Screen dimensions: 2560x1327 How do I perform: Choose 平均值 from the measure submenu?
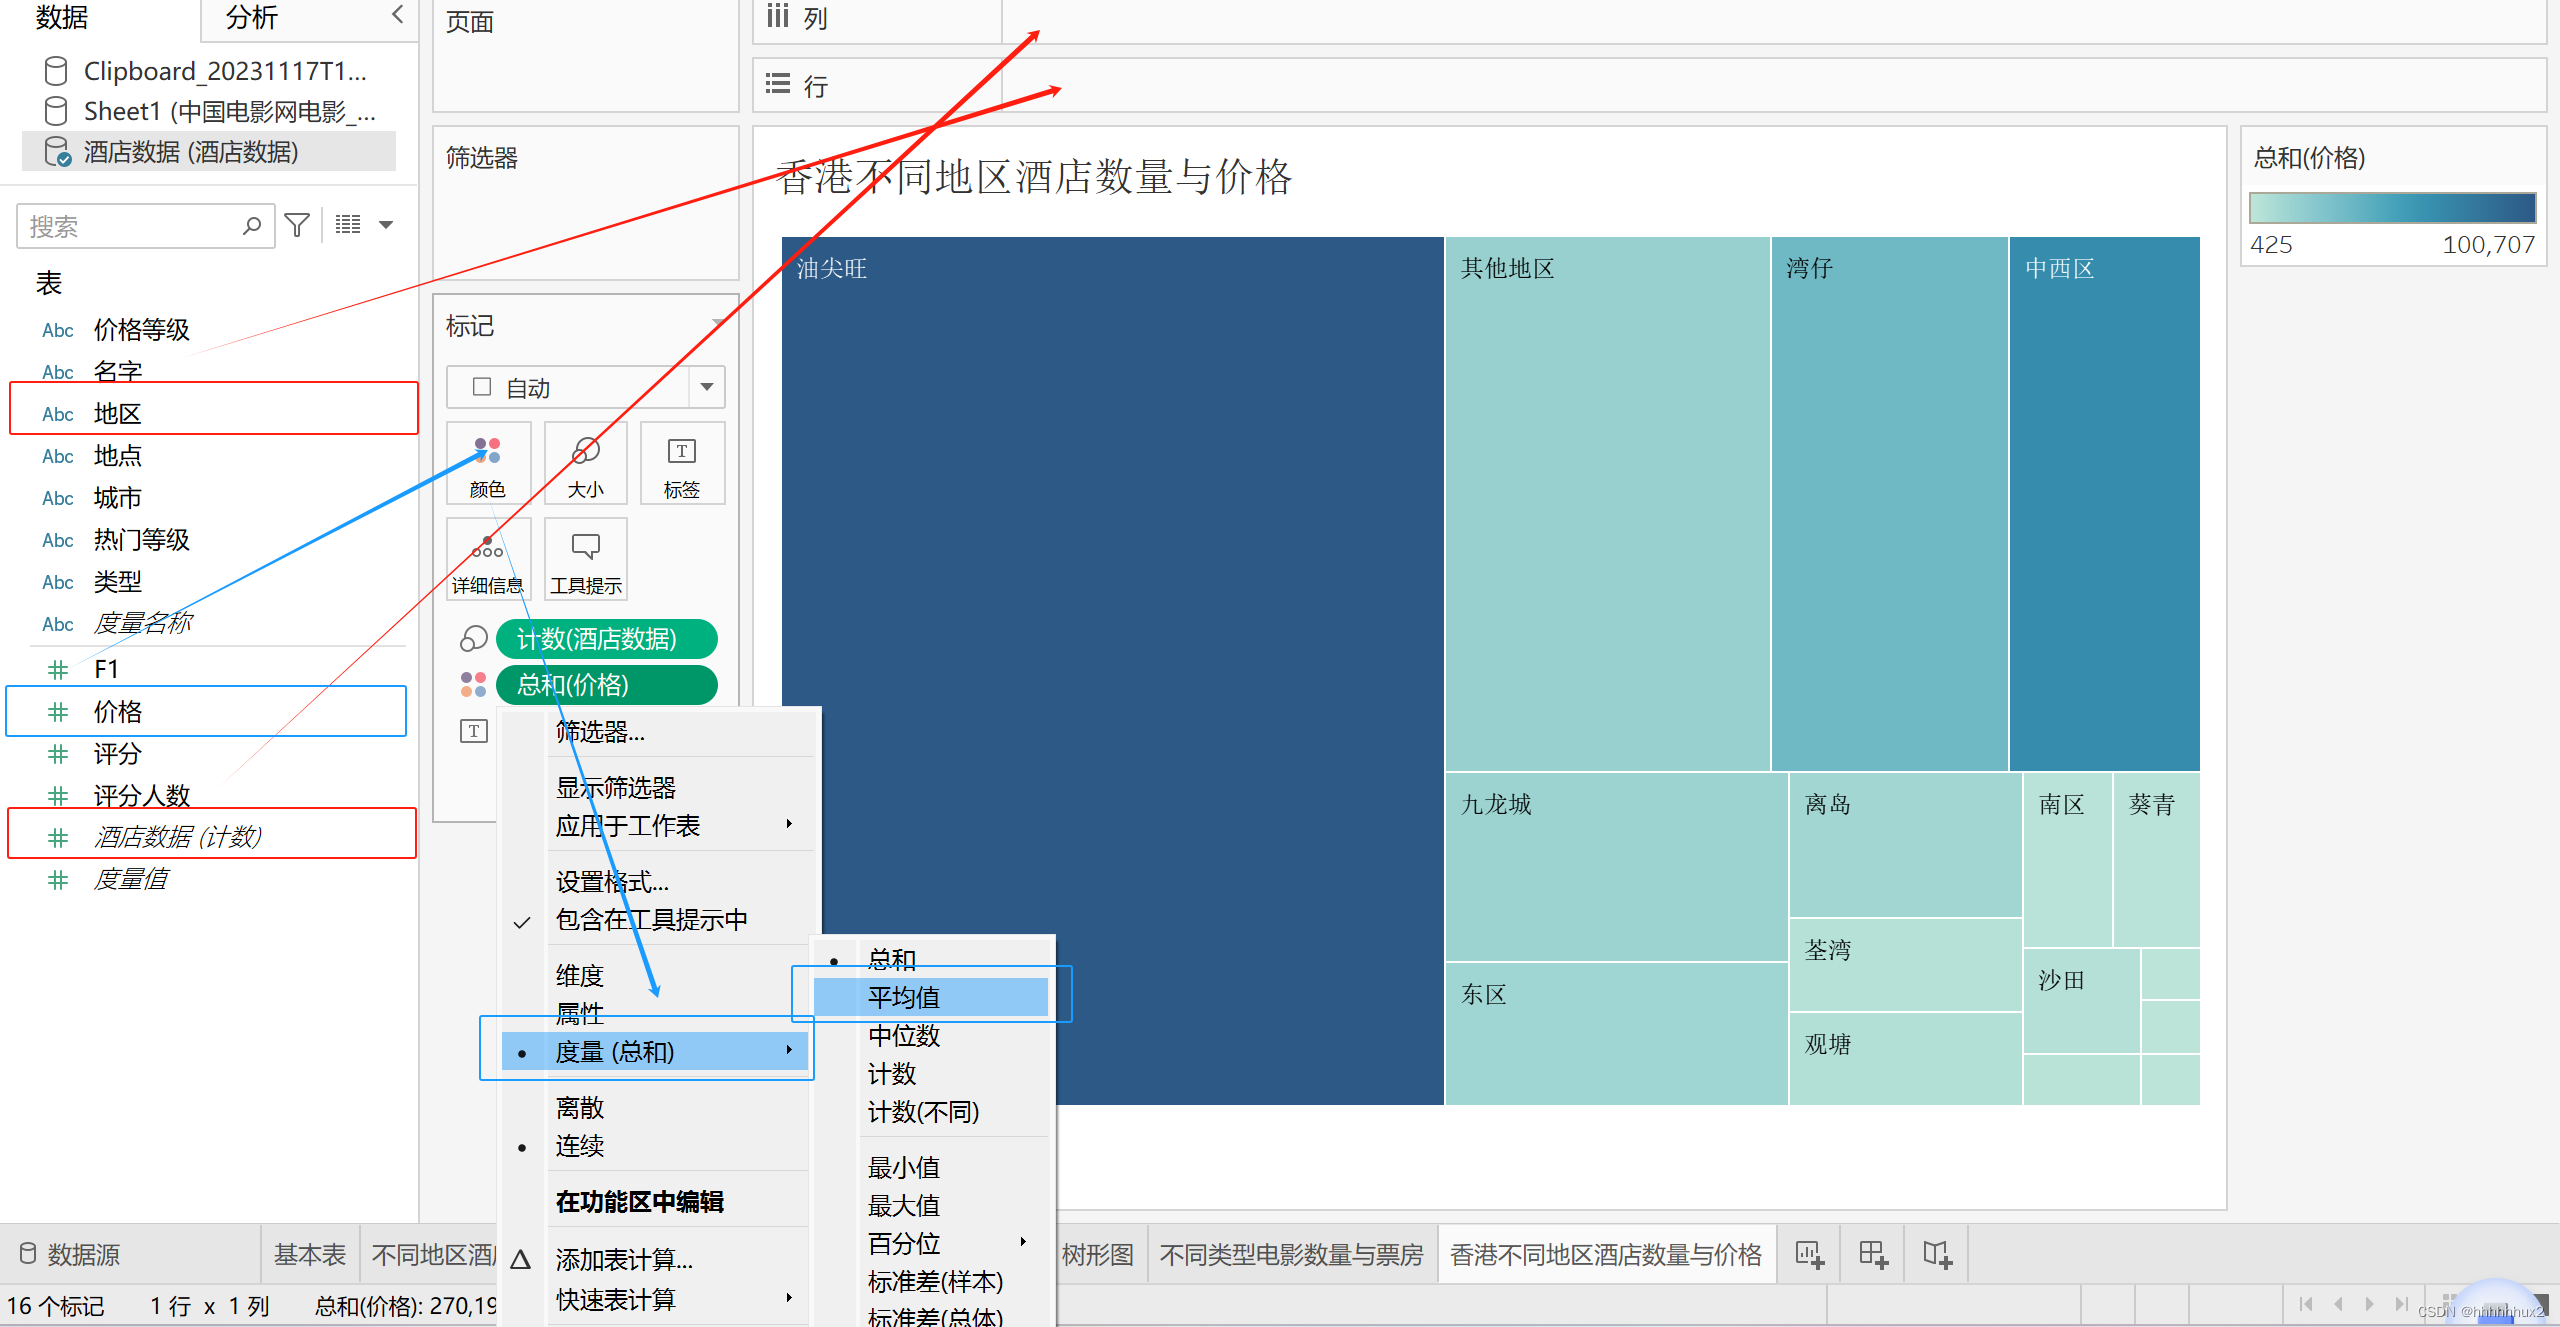pos(904,997)
